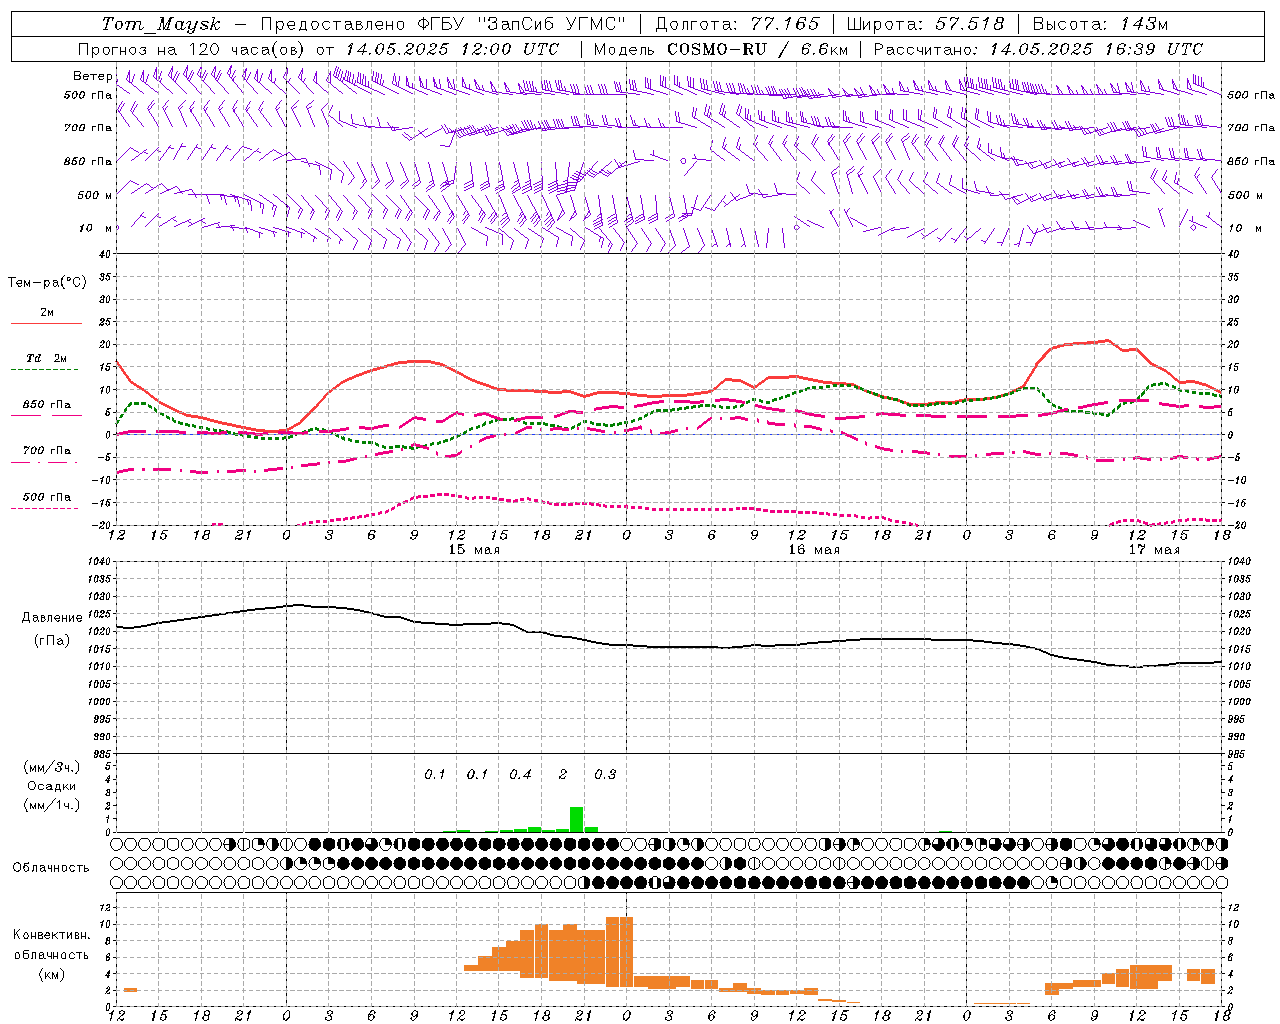The width and height of the screenshot is (1280, 1024).
Task: Click the dashed line under 'Td 2м' legend
Action: click(46, 370)
